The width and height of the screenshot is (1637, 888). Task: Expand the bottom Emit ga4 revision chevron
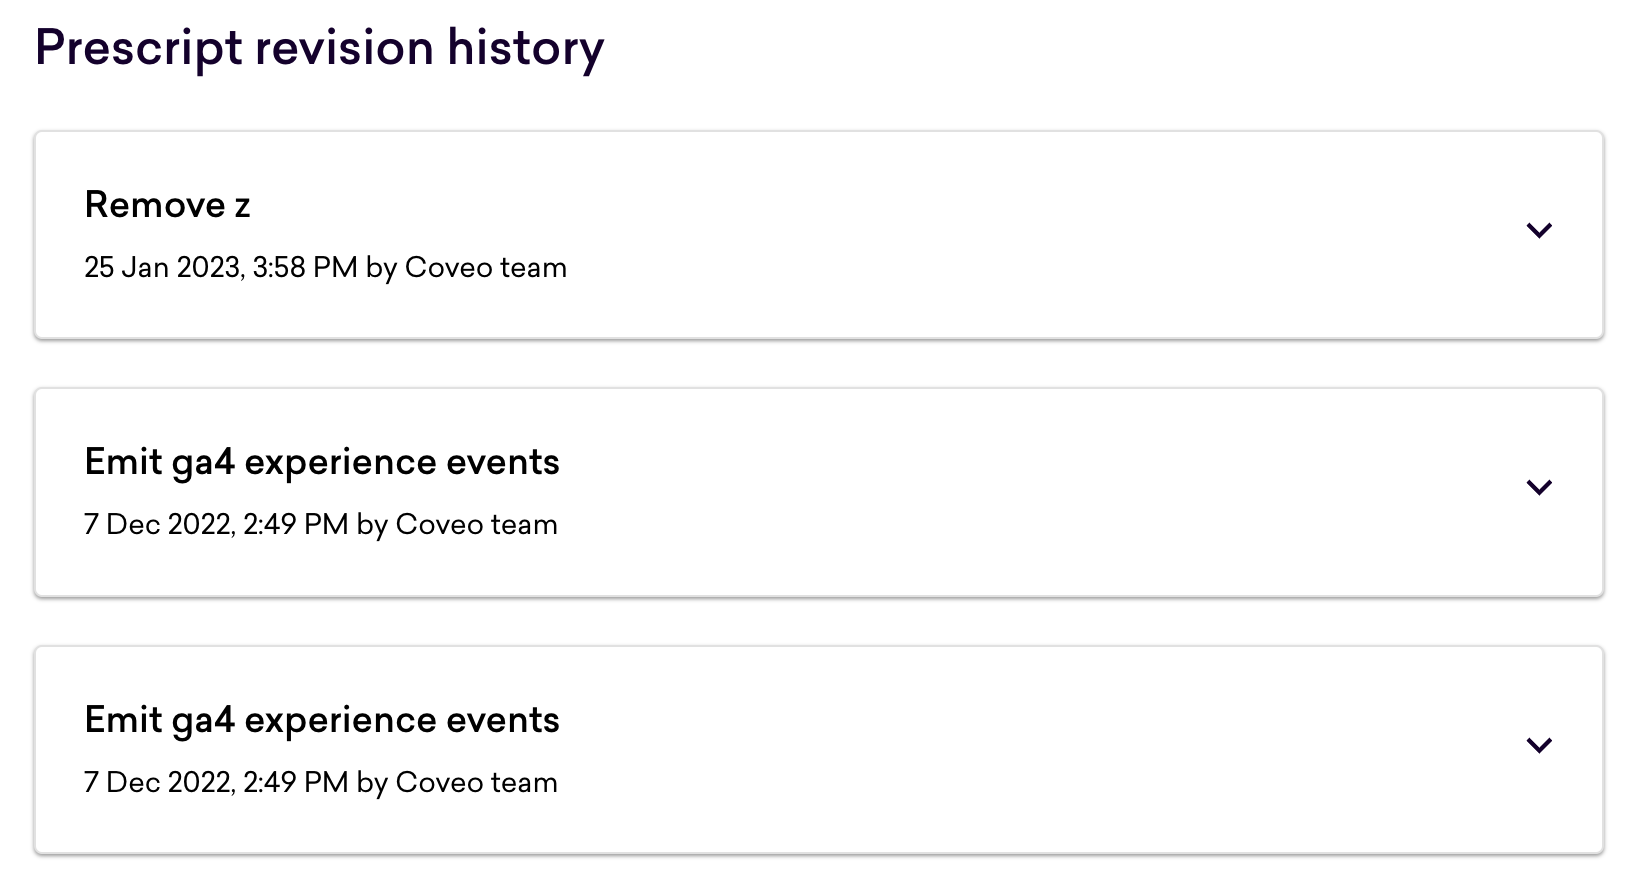1539,746
